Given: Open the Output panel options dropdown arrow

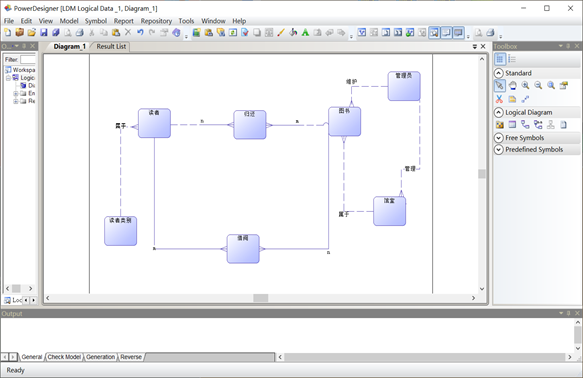Looking at the screenshot, I should pyautogui.click(x=561, y=313).
